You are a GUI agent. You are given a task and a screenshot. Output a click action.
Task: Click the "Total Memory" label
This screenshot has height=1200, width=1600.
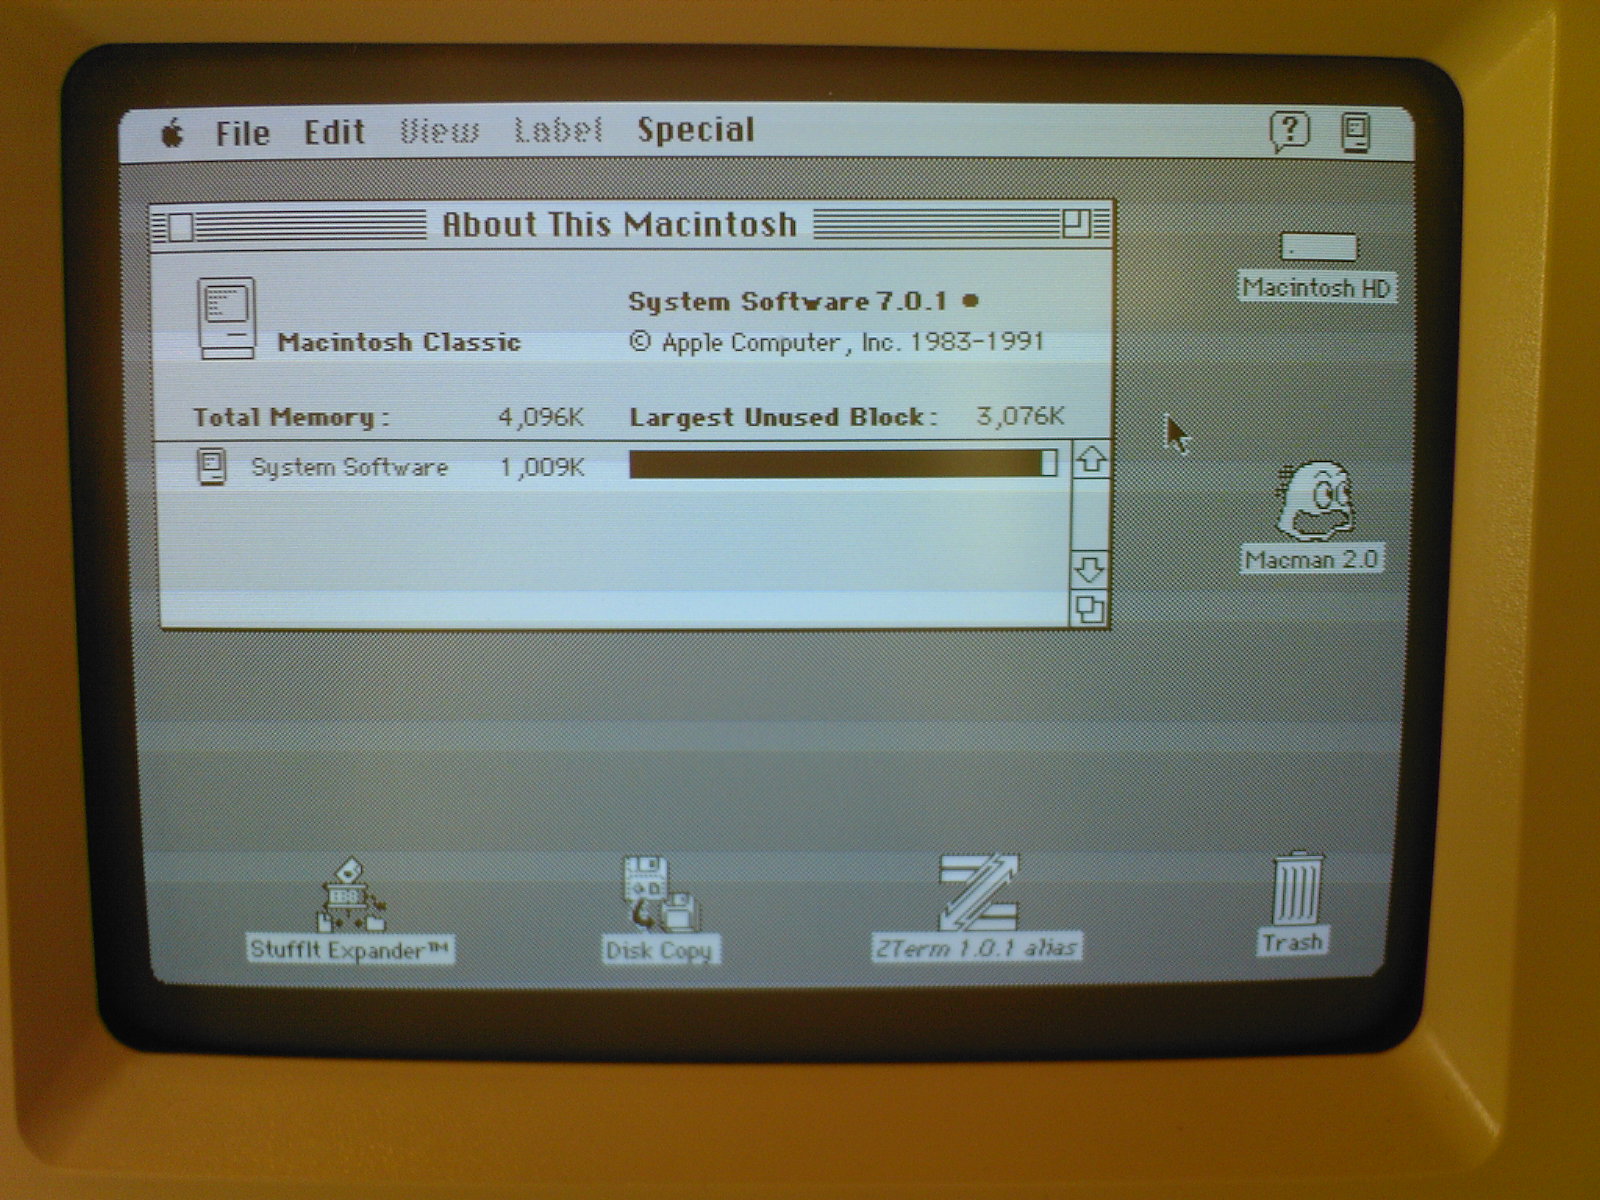tap(291, 417)
